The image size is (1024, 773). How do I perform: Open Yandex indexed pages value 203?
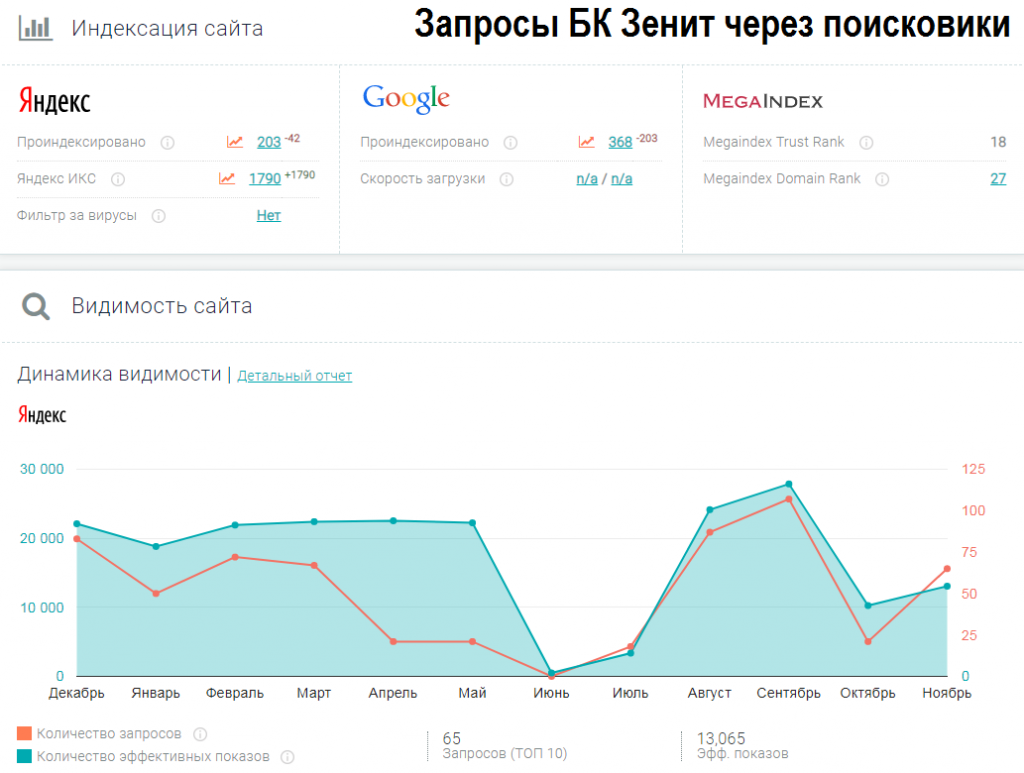click(x=268, y=142)
